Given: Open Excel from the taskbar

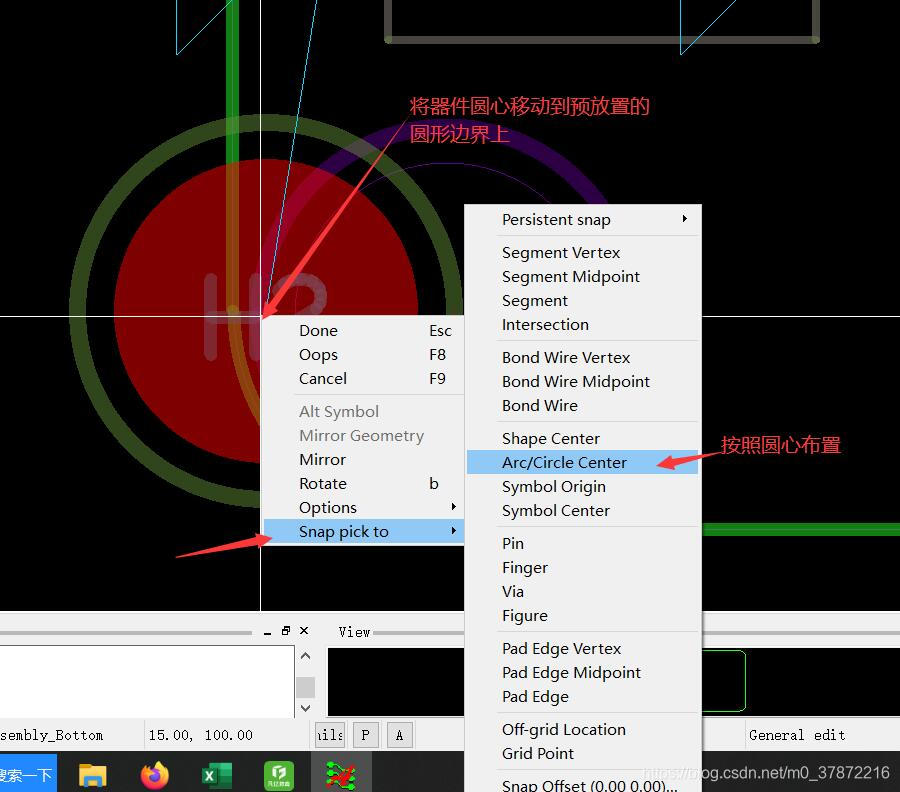Looking at the screenshot, I should point(217,775).
